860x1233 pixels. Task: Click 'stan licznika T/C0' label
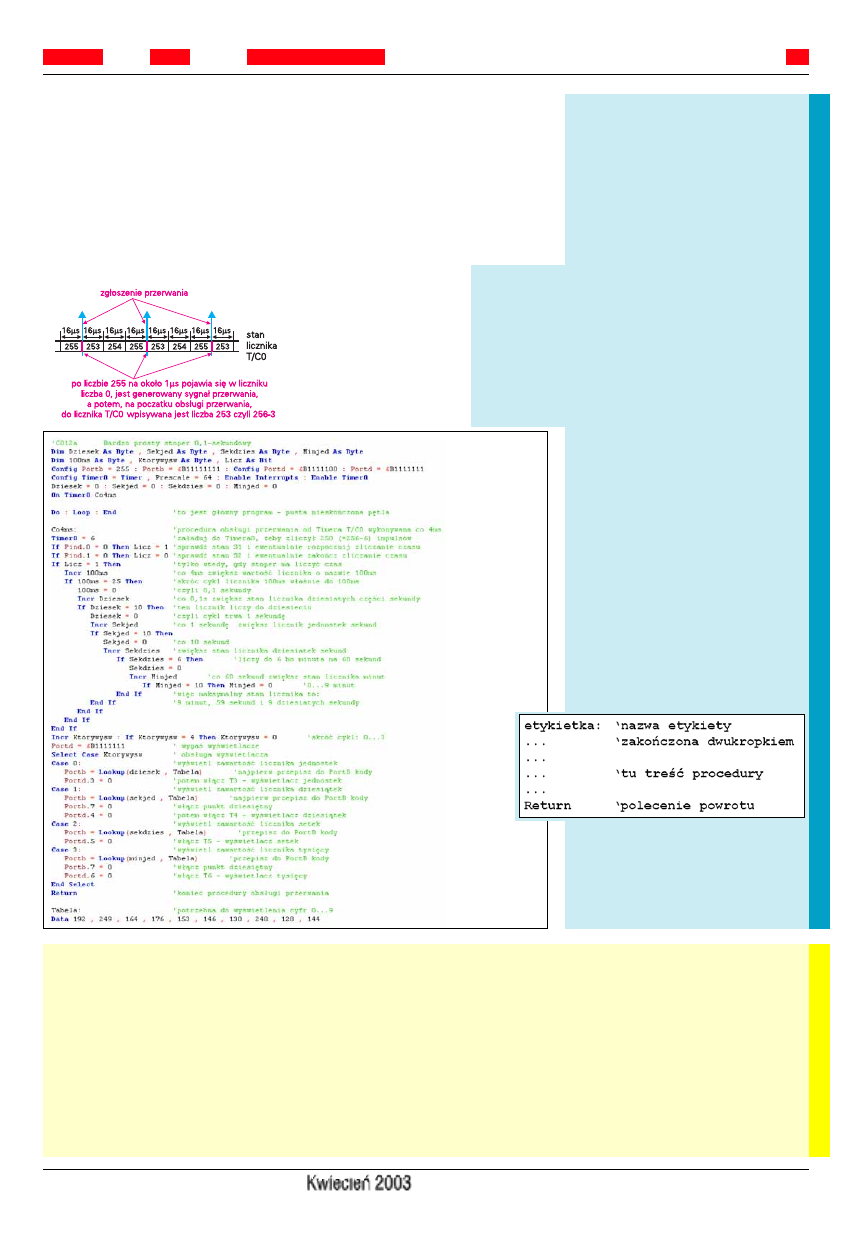point(261,345)
